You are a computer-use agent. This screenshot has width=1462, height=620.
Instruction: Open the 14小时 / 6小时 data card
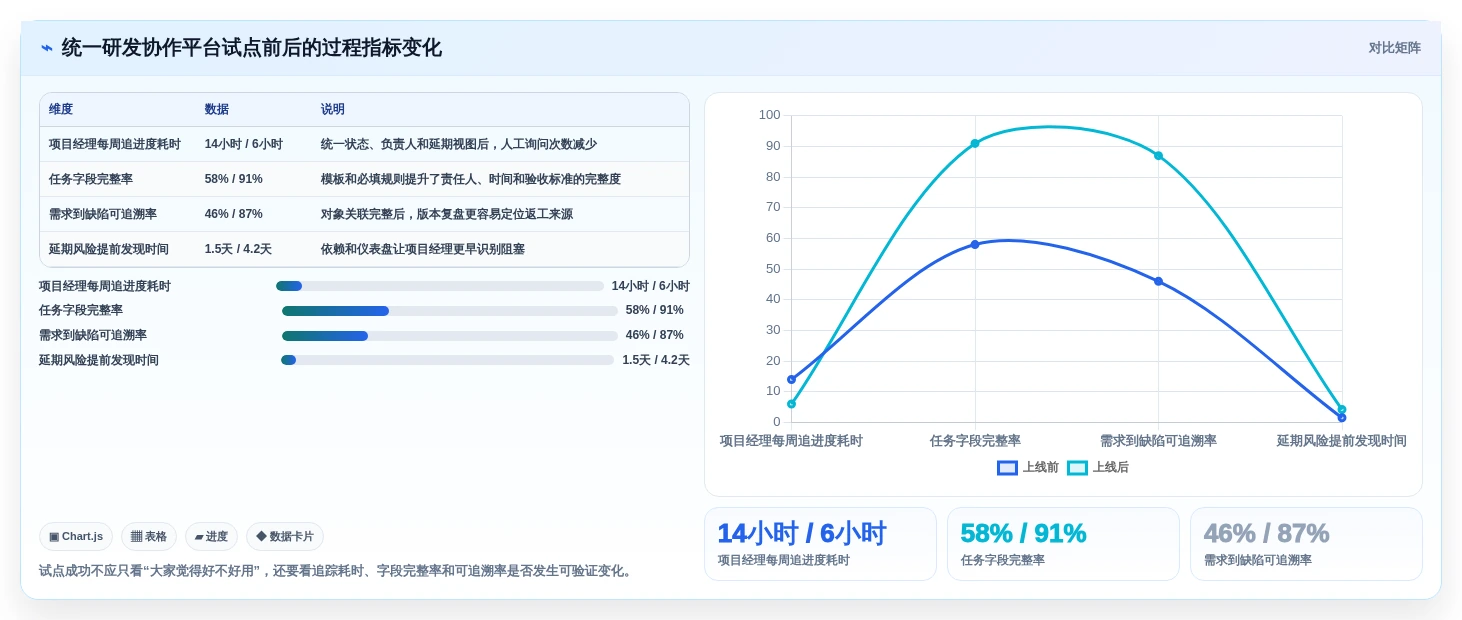point(820,544)
